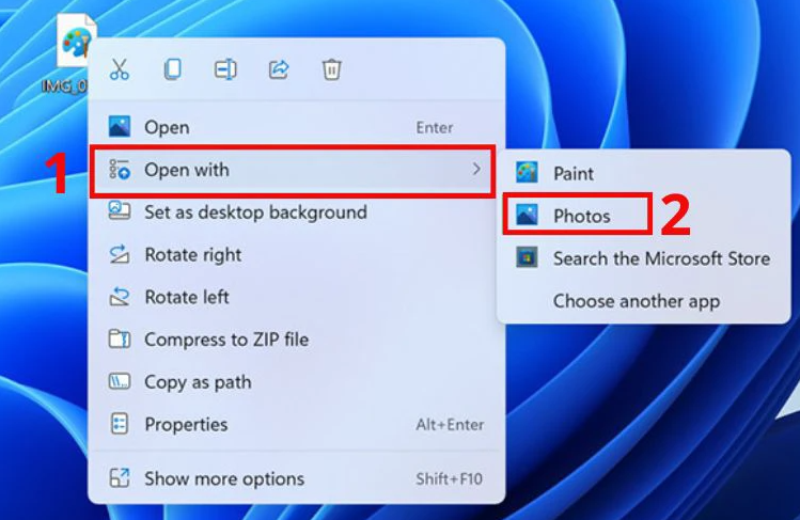
Task: Click the Share icon in the context menu
Action: pyautogui.click(x=279, y=69)
